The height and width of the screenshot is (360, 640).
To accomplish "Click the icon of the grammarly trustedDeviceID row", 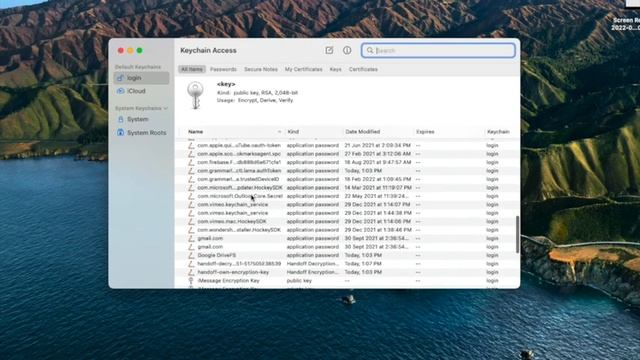I will click(x=191, y=179).
